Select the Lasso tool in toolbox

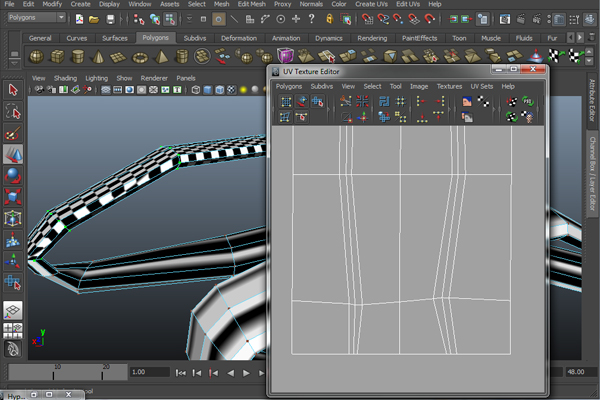(13, 112)
